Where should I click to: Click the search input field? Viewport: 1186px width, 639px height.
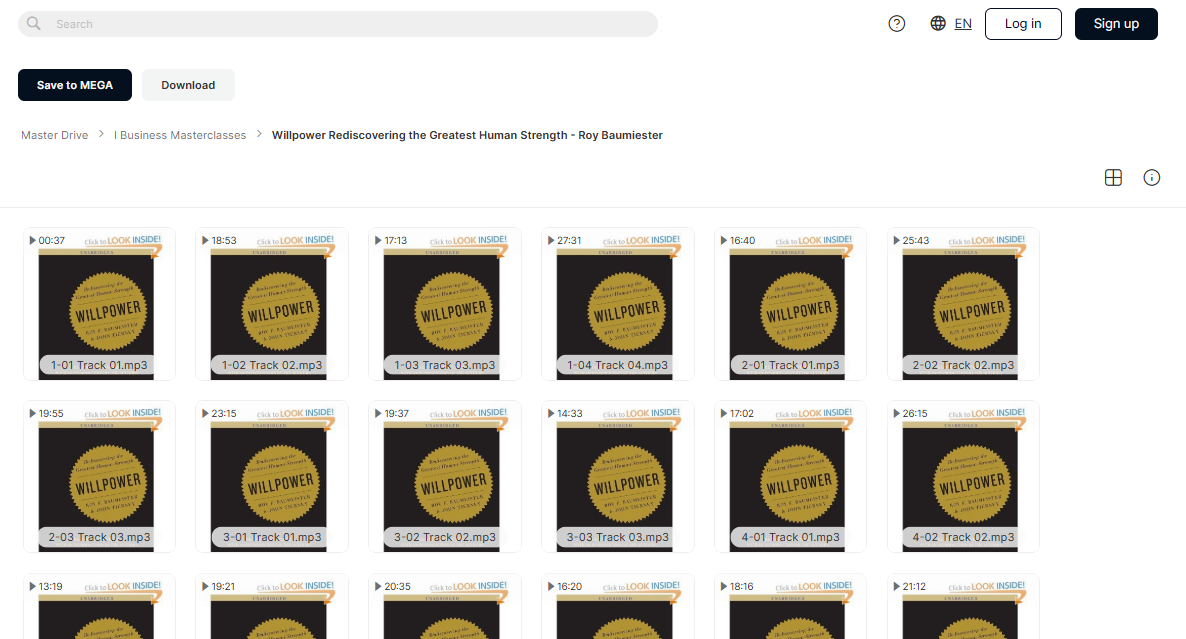[337, 23]
